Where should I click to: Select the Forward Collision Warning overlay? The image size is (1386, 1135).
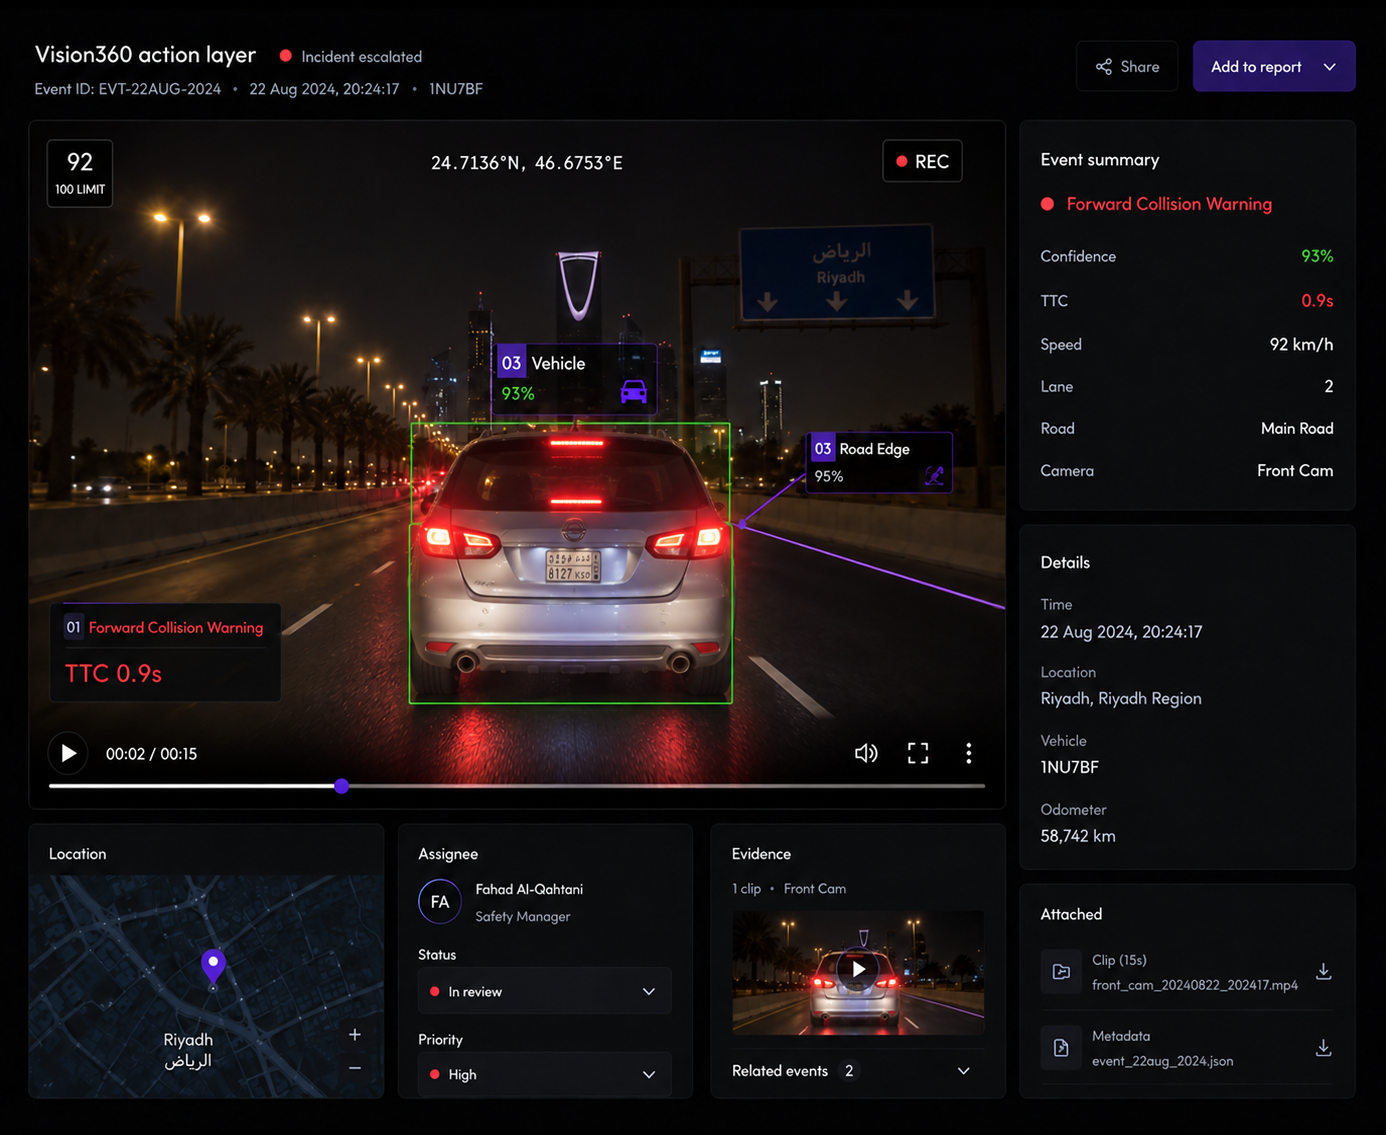[165, 651]
